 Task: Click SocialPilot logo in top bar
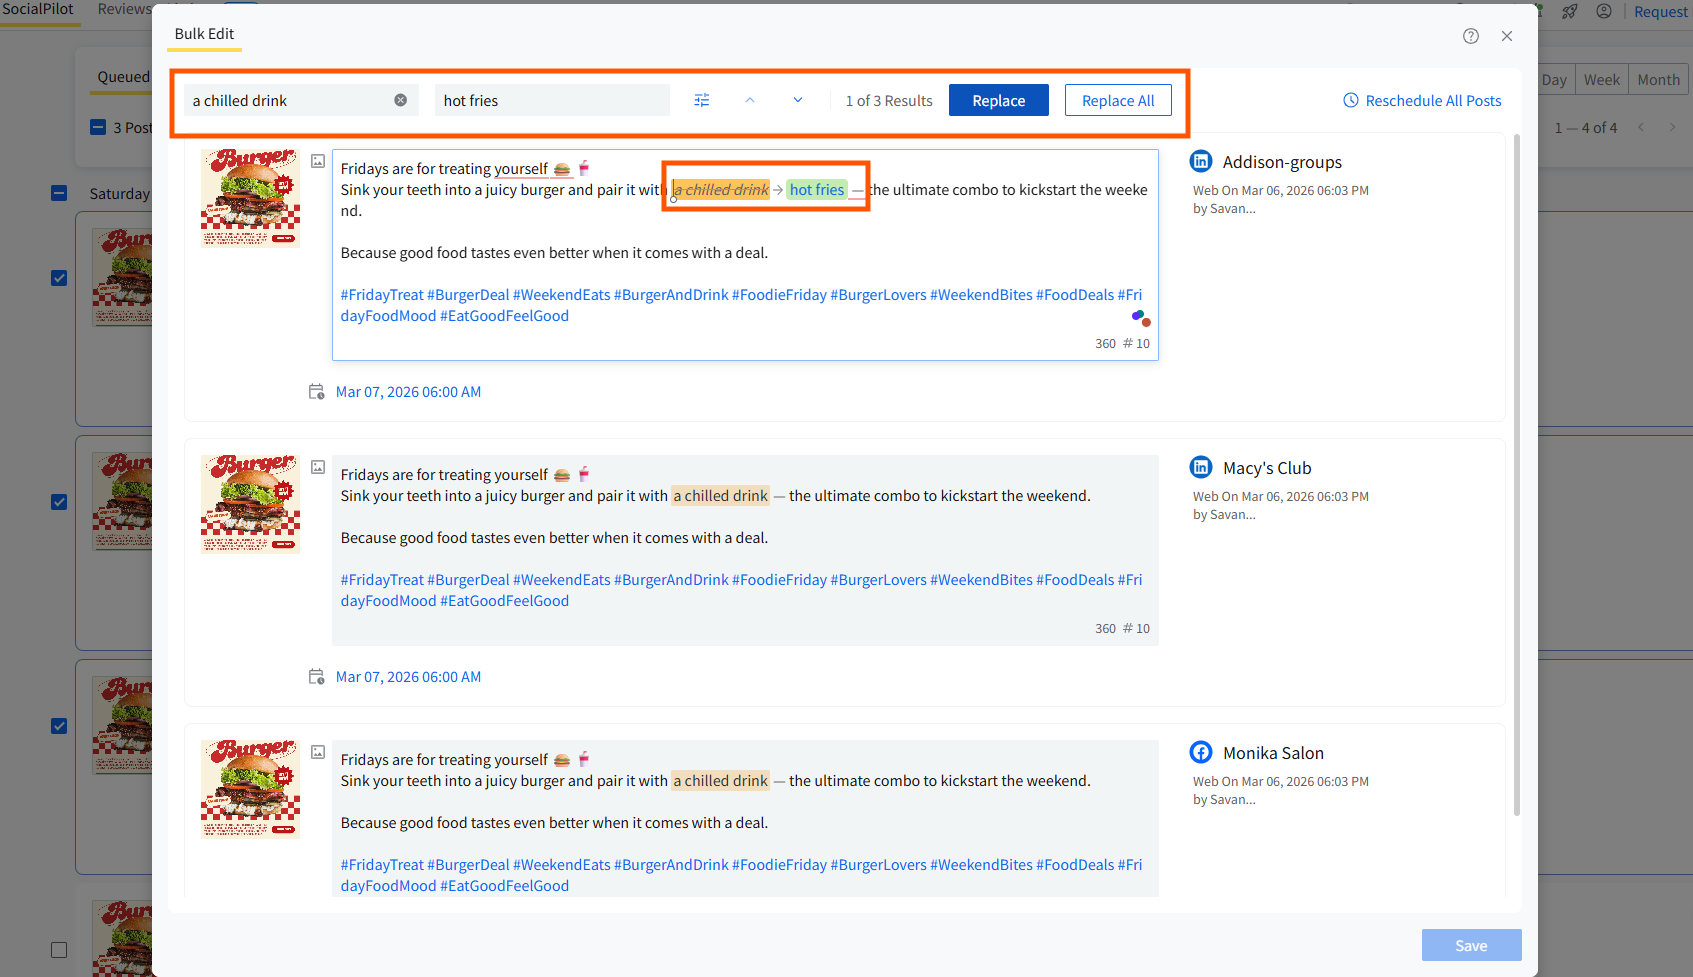[x=38, y=9]
